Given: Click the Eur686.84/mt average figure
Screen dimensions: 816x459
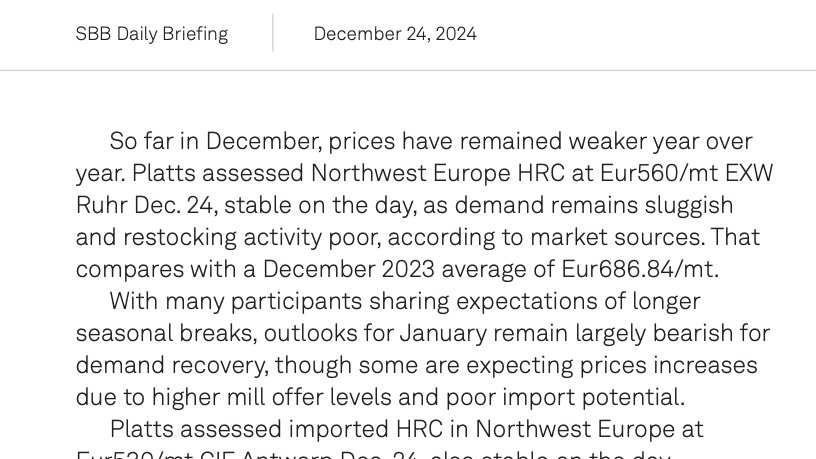Looking at the screenshot, I should click(x=640, y=269).
